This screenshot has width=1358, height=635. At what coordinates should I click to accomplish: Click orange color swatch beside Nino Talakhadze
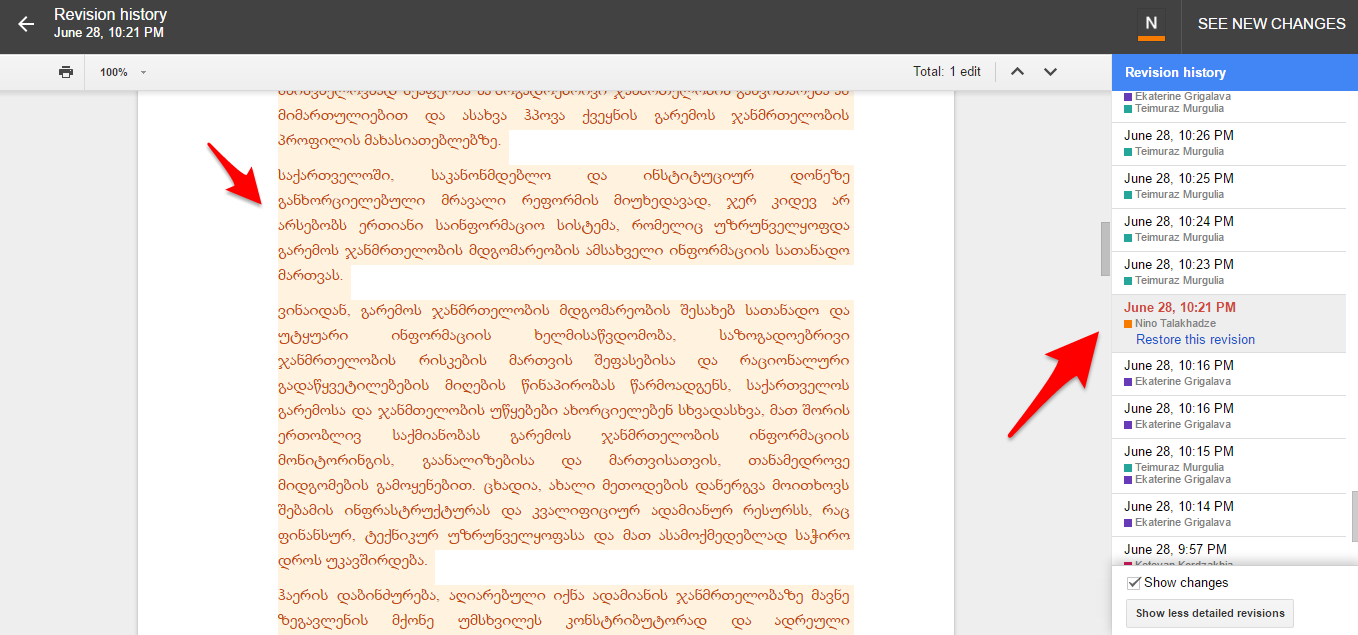[1128, 324]
